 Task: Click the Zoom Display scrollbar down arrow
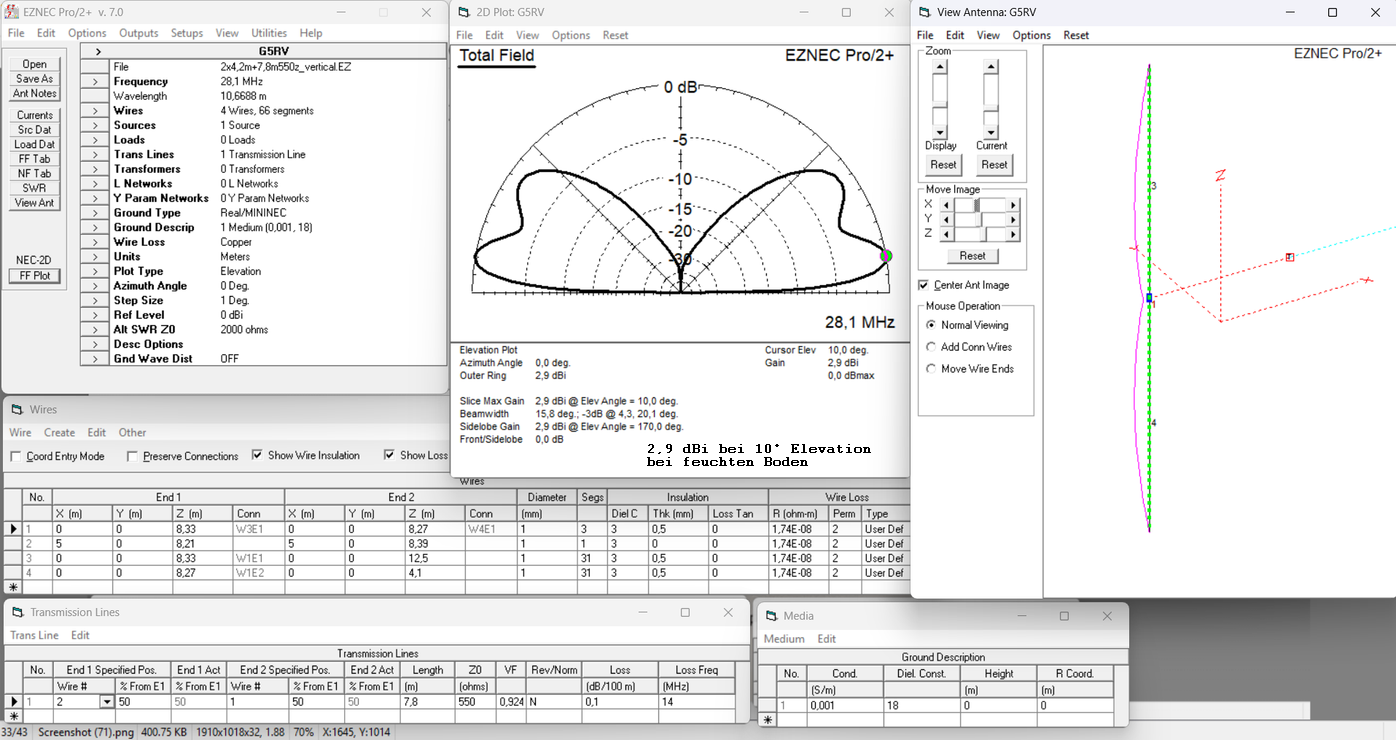coord(939,132)
